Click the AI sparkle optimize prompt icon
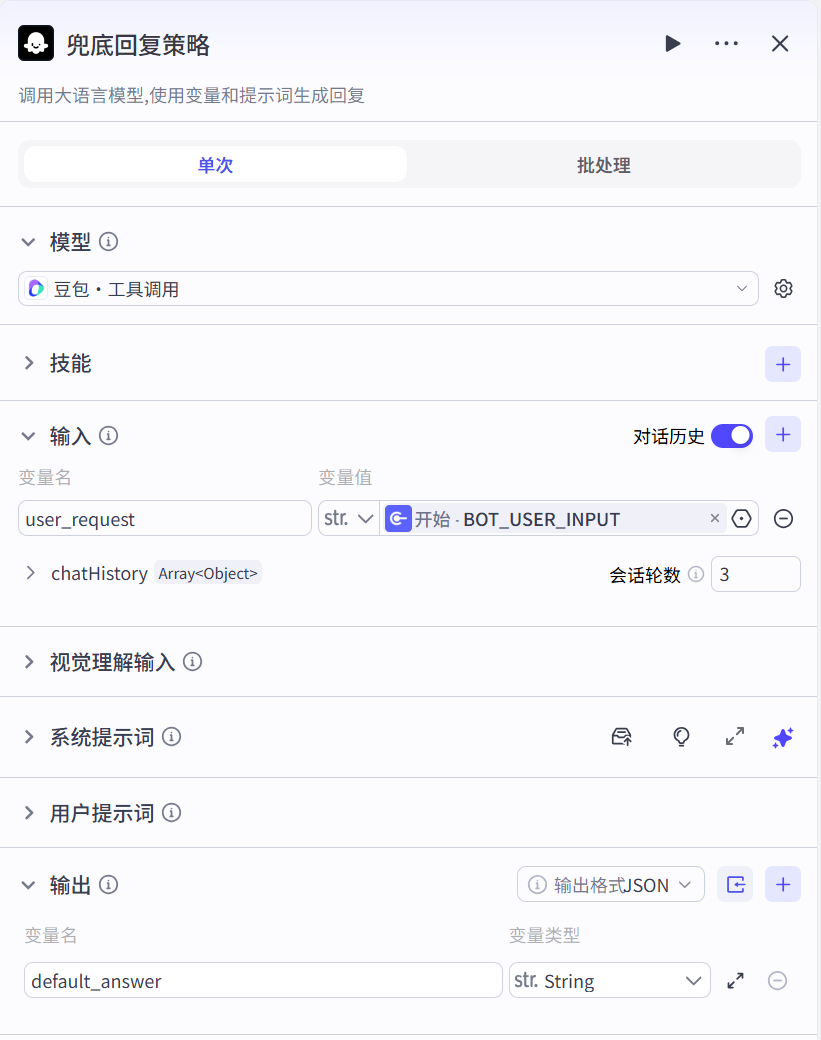Image resolution: width=821 pixels, height=1040 pixels. (x=782, y=738)
